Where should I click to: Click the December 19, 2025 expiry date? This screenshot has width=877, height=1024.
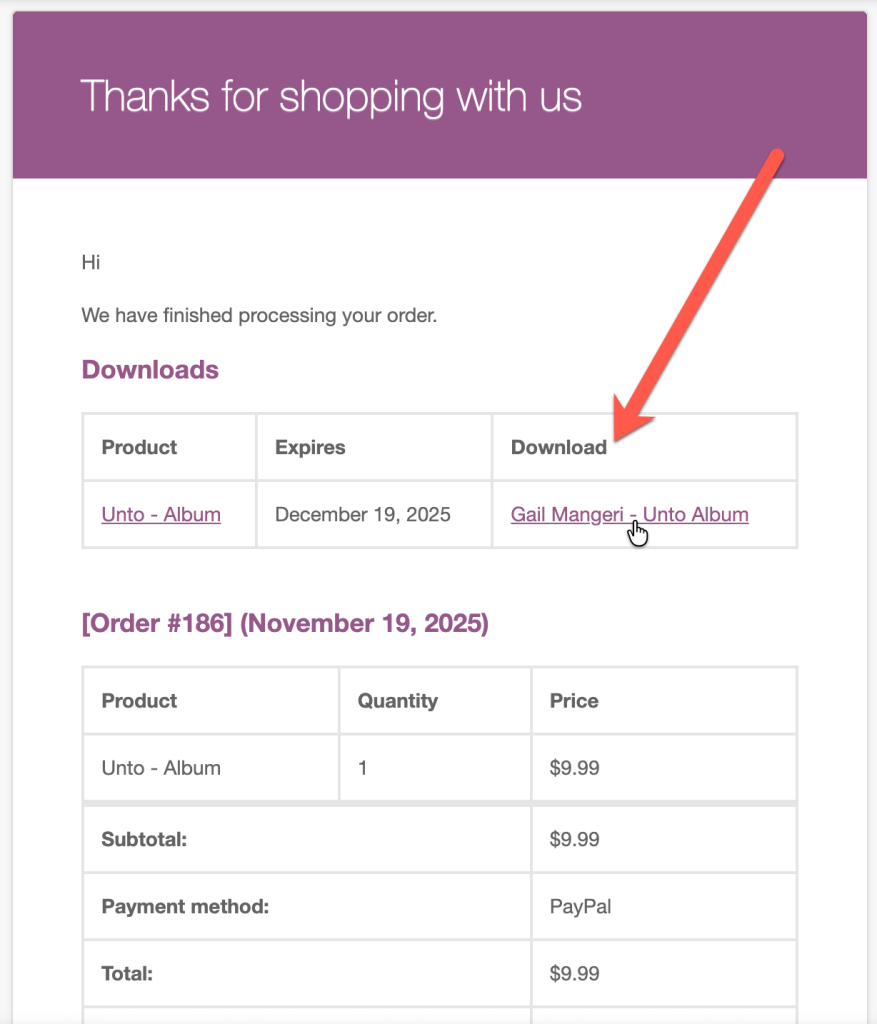tap(363, 515)
